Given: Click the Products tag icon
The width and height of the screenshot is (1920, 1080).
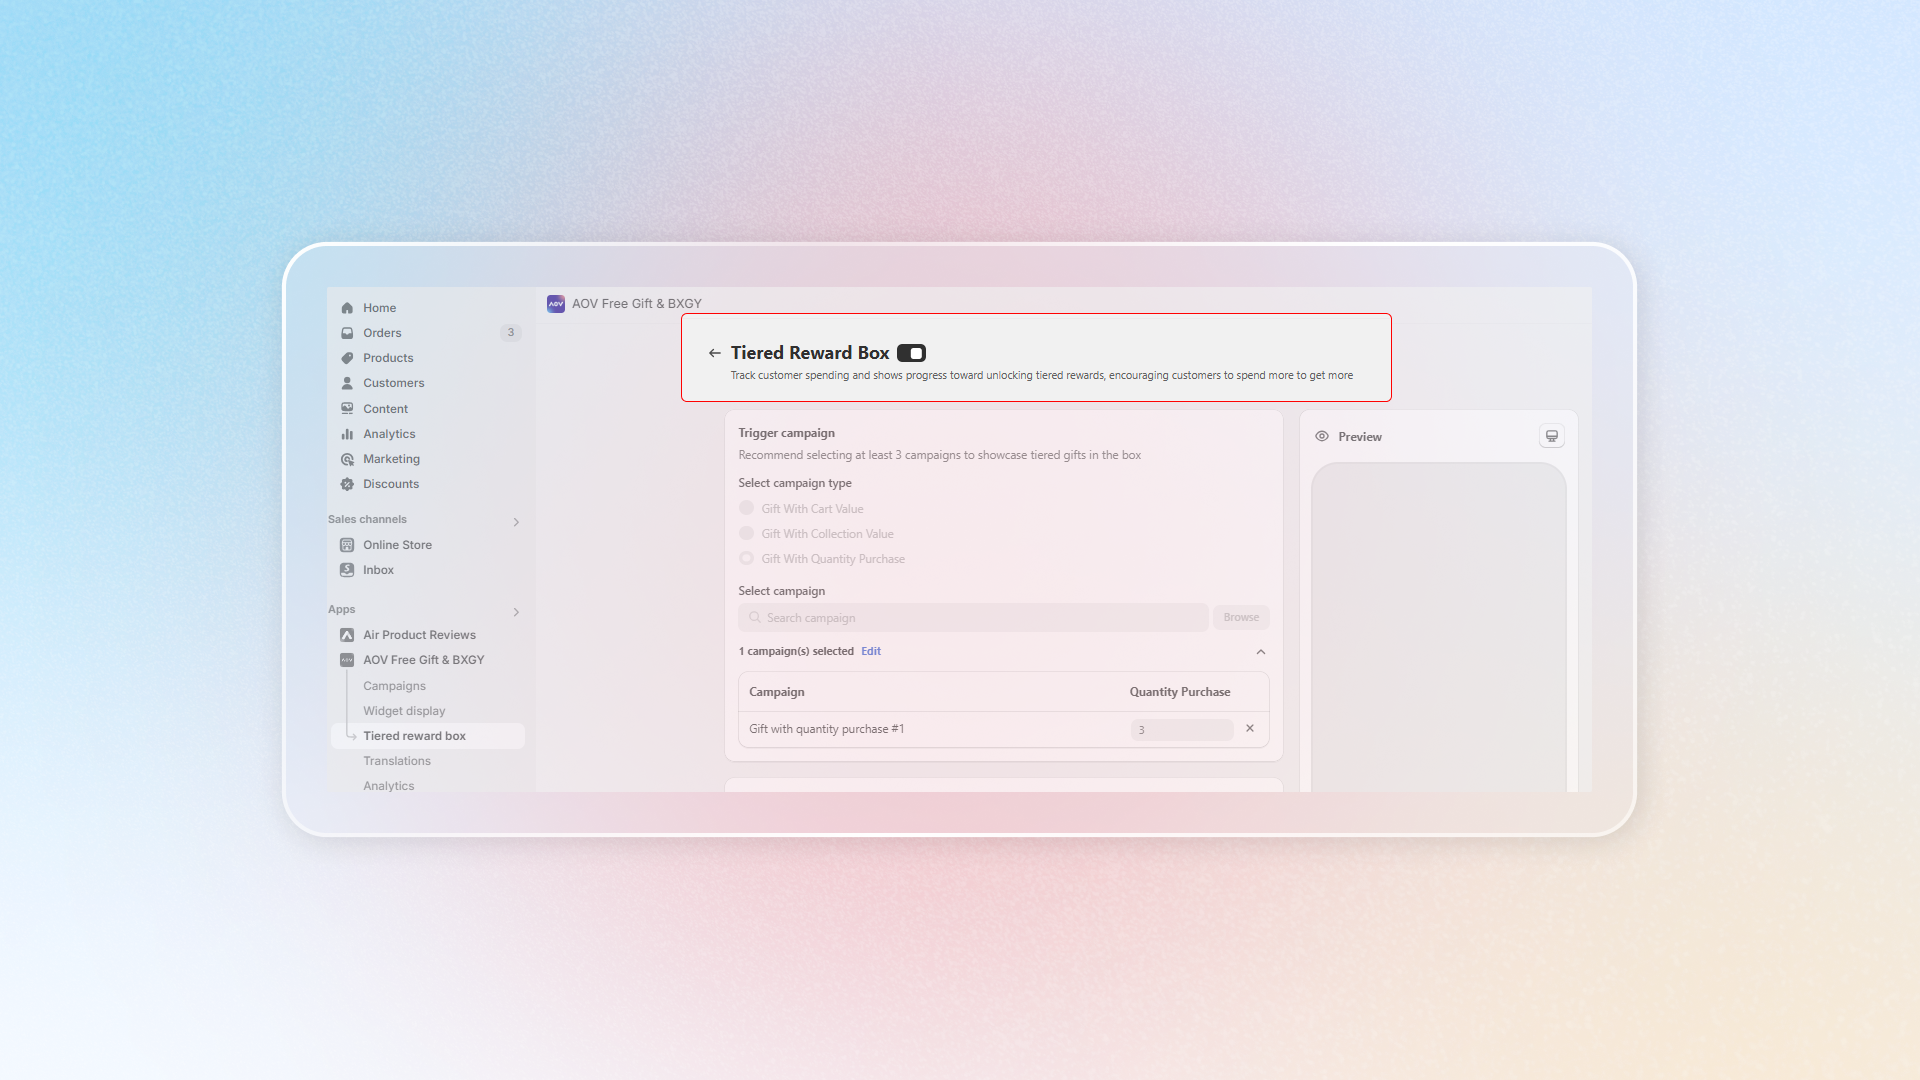Looking at the screenshot, I should click(x=347, y=358).
